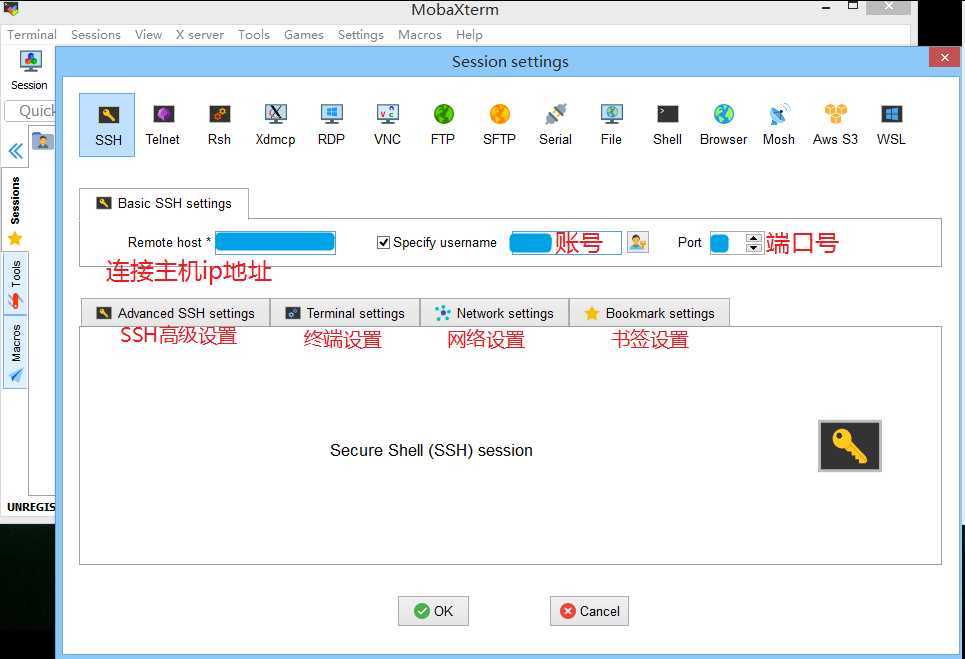Close the Session settings dialog

[x=945, y=57]
